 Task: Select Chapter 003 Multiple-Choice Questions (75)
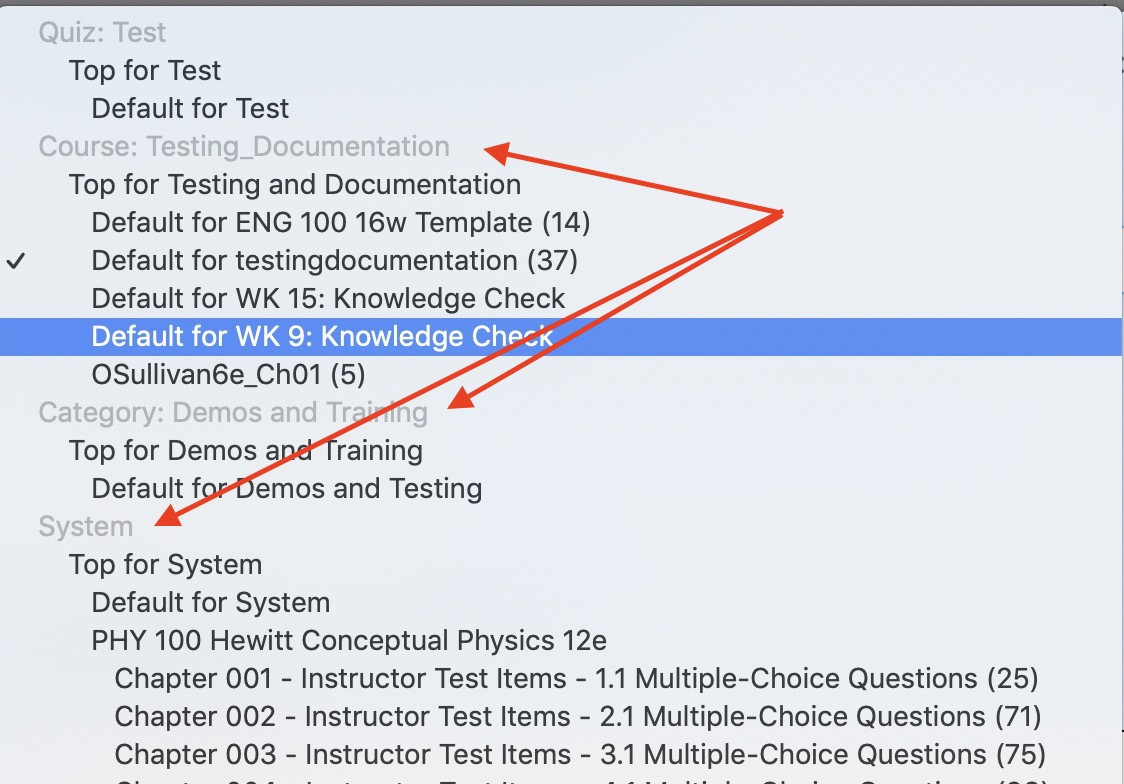click(580, 754)
